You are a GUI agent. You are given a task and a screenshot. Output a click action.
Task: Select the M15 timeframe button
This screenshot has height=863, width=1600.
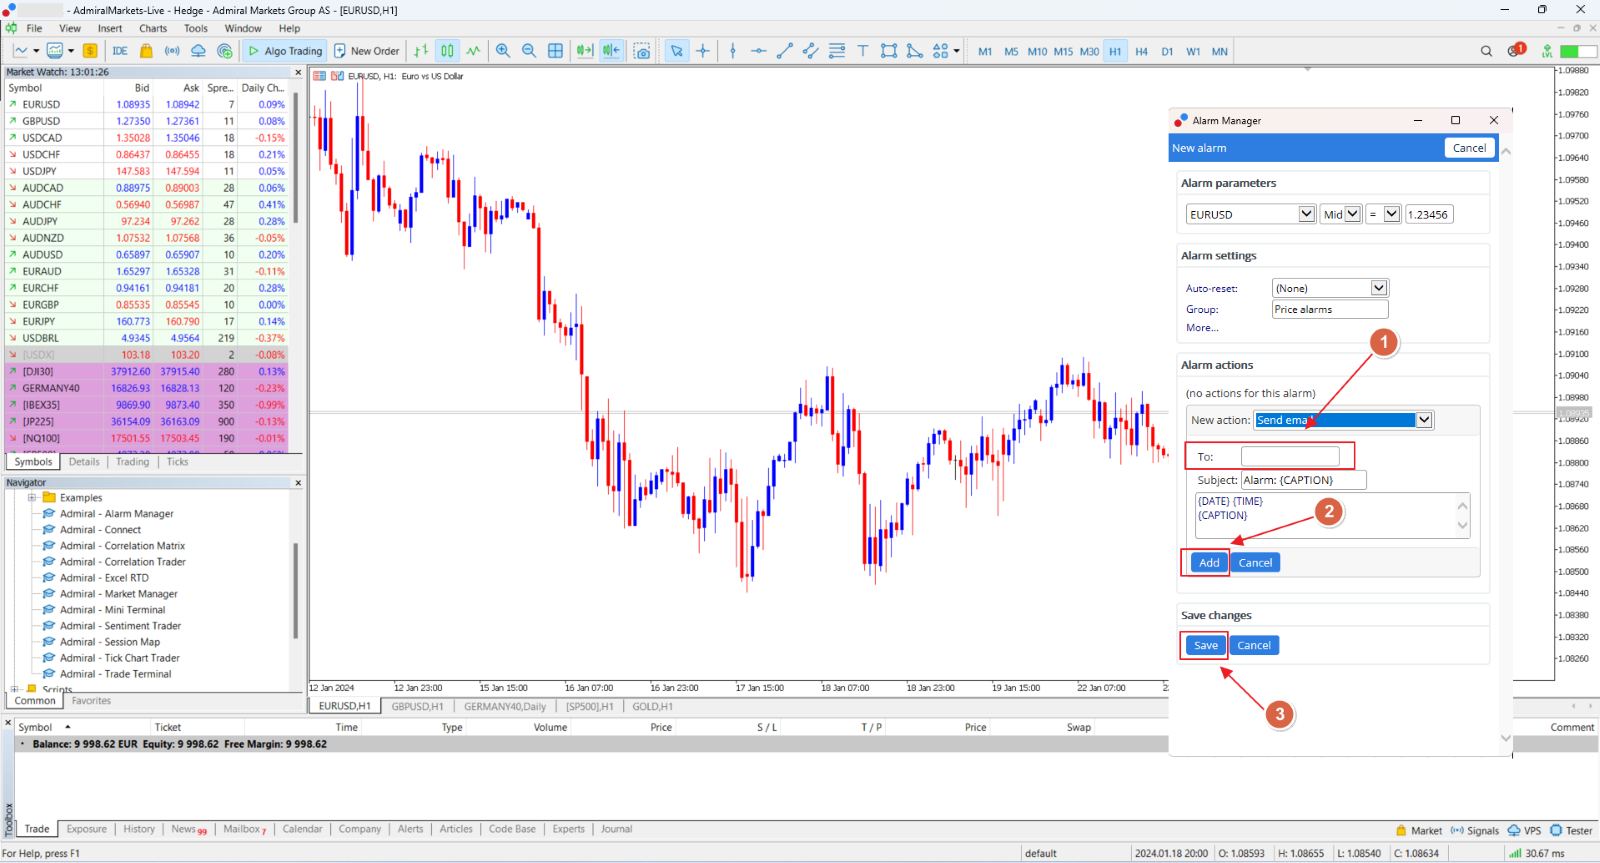(x=1063, y=51)
